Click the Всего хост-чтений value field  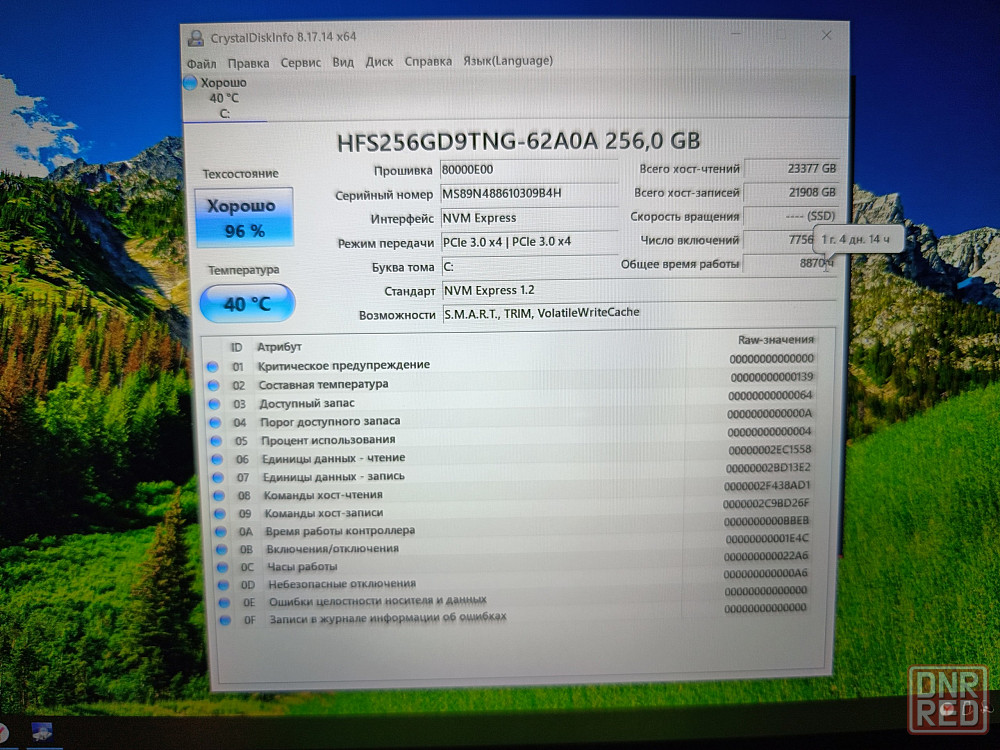[x=791, y=169]
